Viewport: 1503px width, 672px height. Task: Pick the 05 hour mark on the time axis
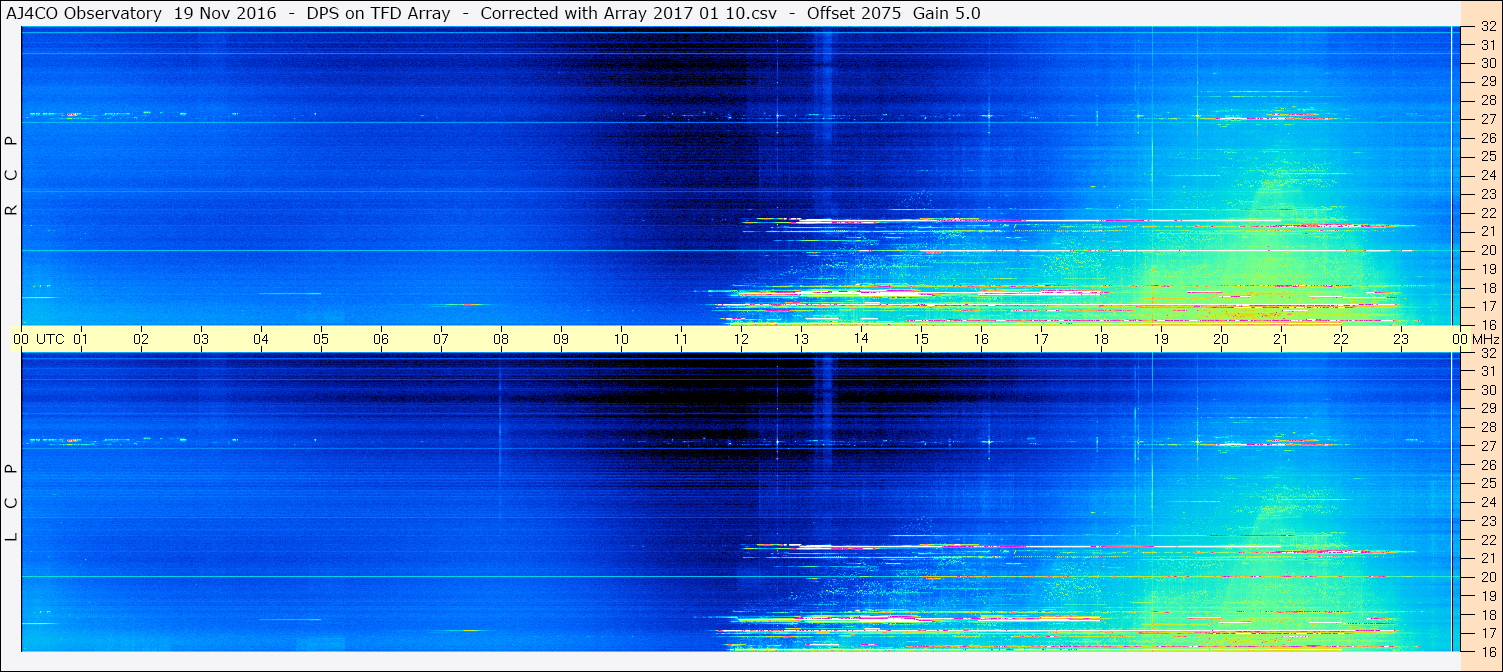pos(321,339)
